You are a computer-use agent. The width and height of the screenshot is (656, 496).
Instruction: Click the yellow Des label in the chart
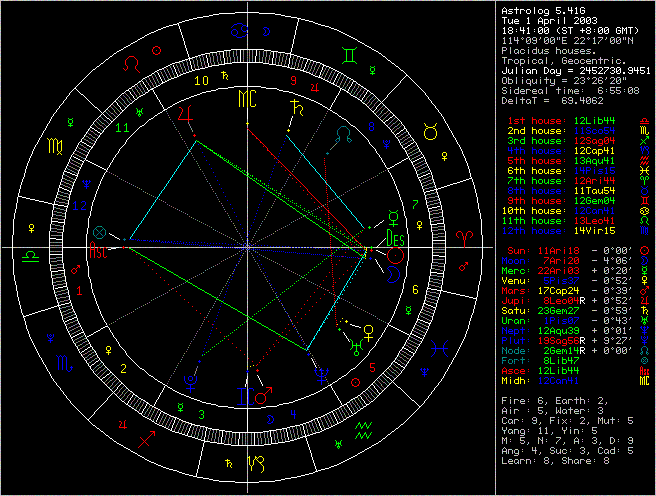(394, 239)
